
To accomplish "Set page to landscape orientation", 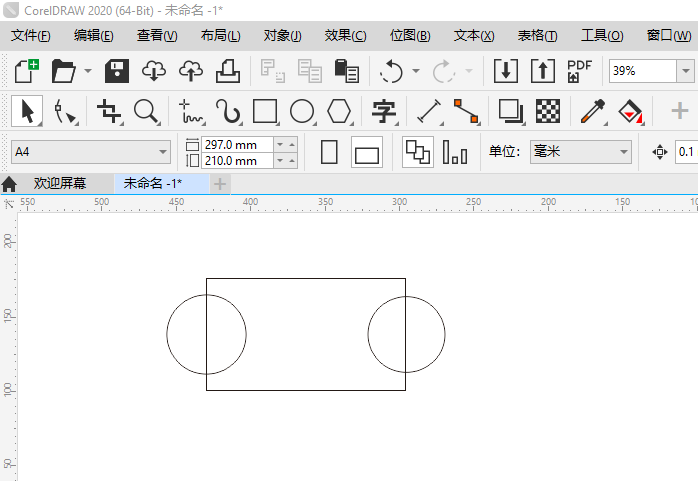I will click(x=367, y=152).
